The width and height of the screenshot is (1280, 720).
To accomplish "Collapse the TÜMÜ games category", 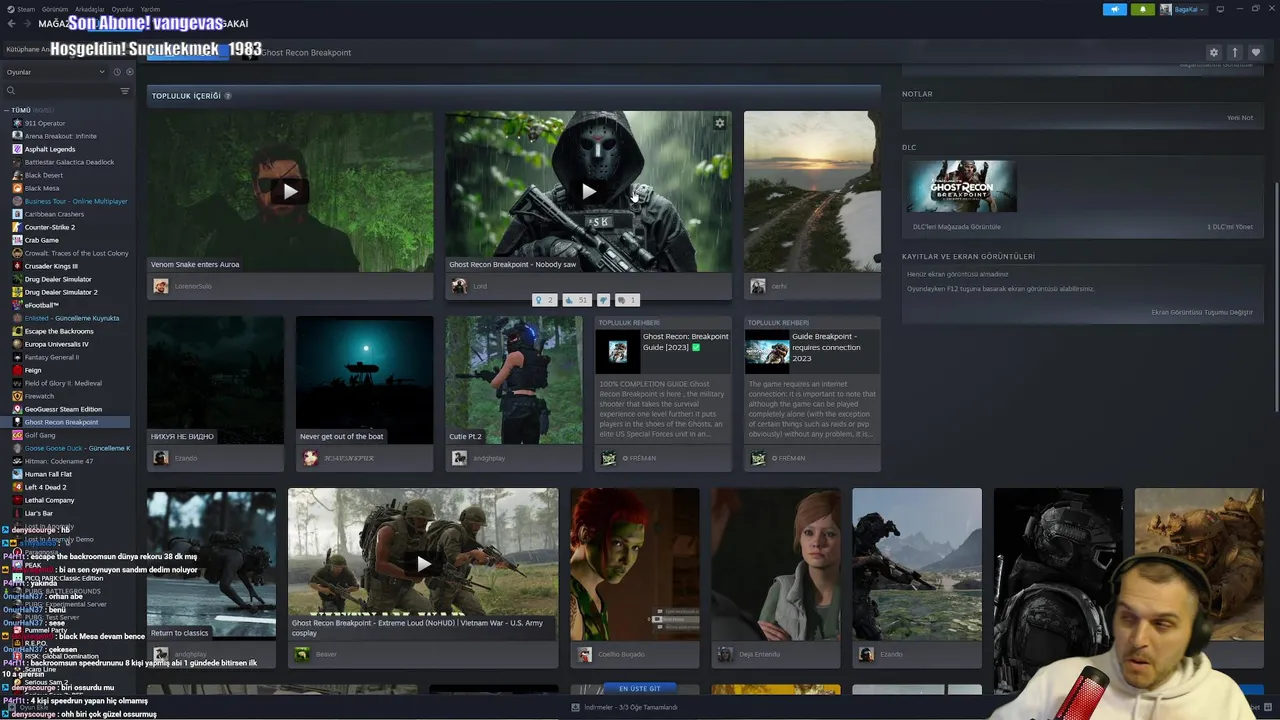I will [7, 110].
